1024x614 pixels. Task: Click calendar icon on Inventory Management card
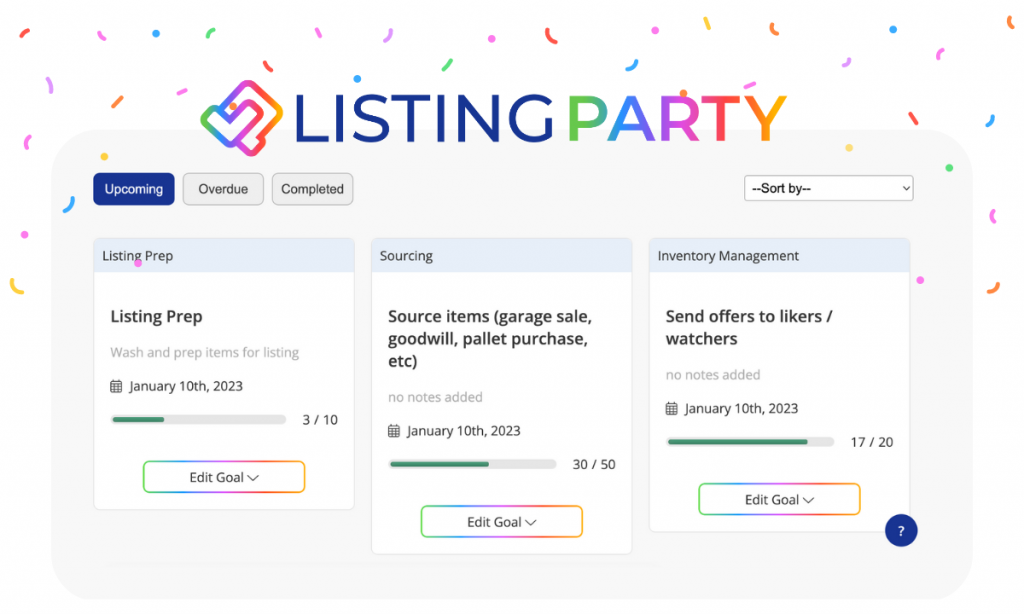(x=671, y=408)
